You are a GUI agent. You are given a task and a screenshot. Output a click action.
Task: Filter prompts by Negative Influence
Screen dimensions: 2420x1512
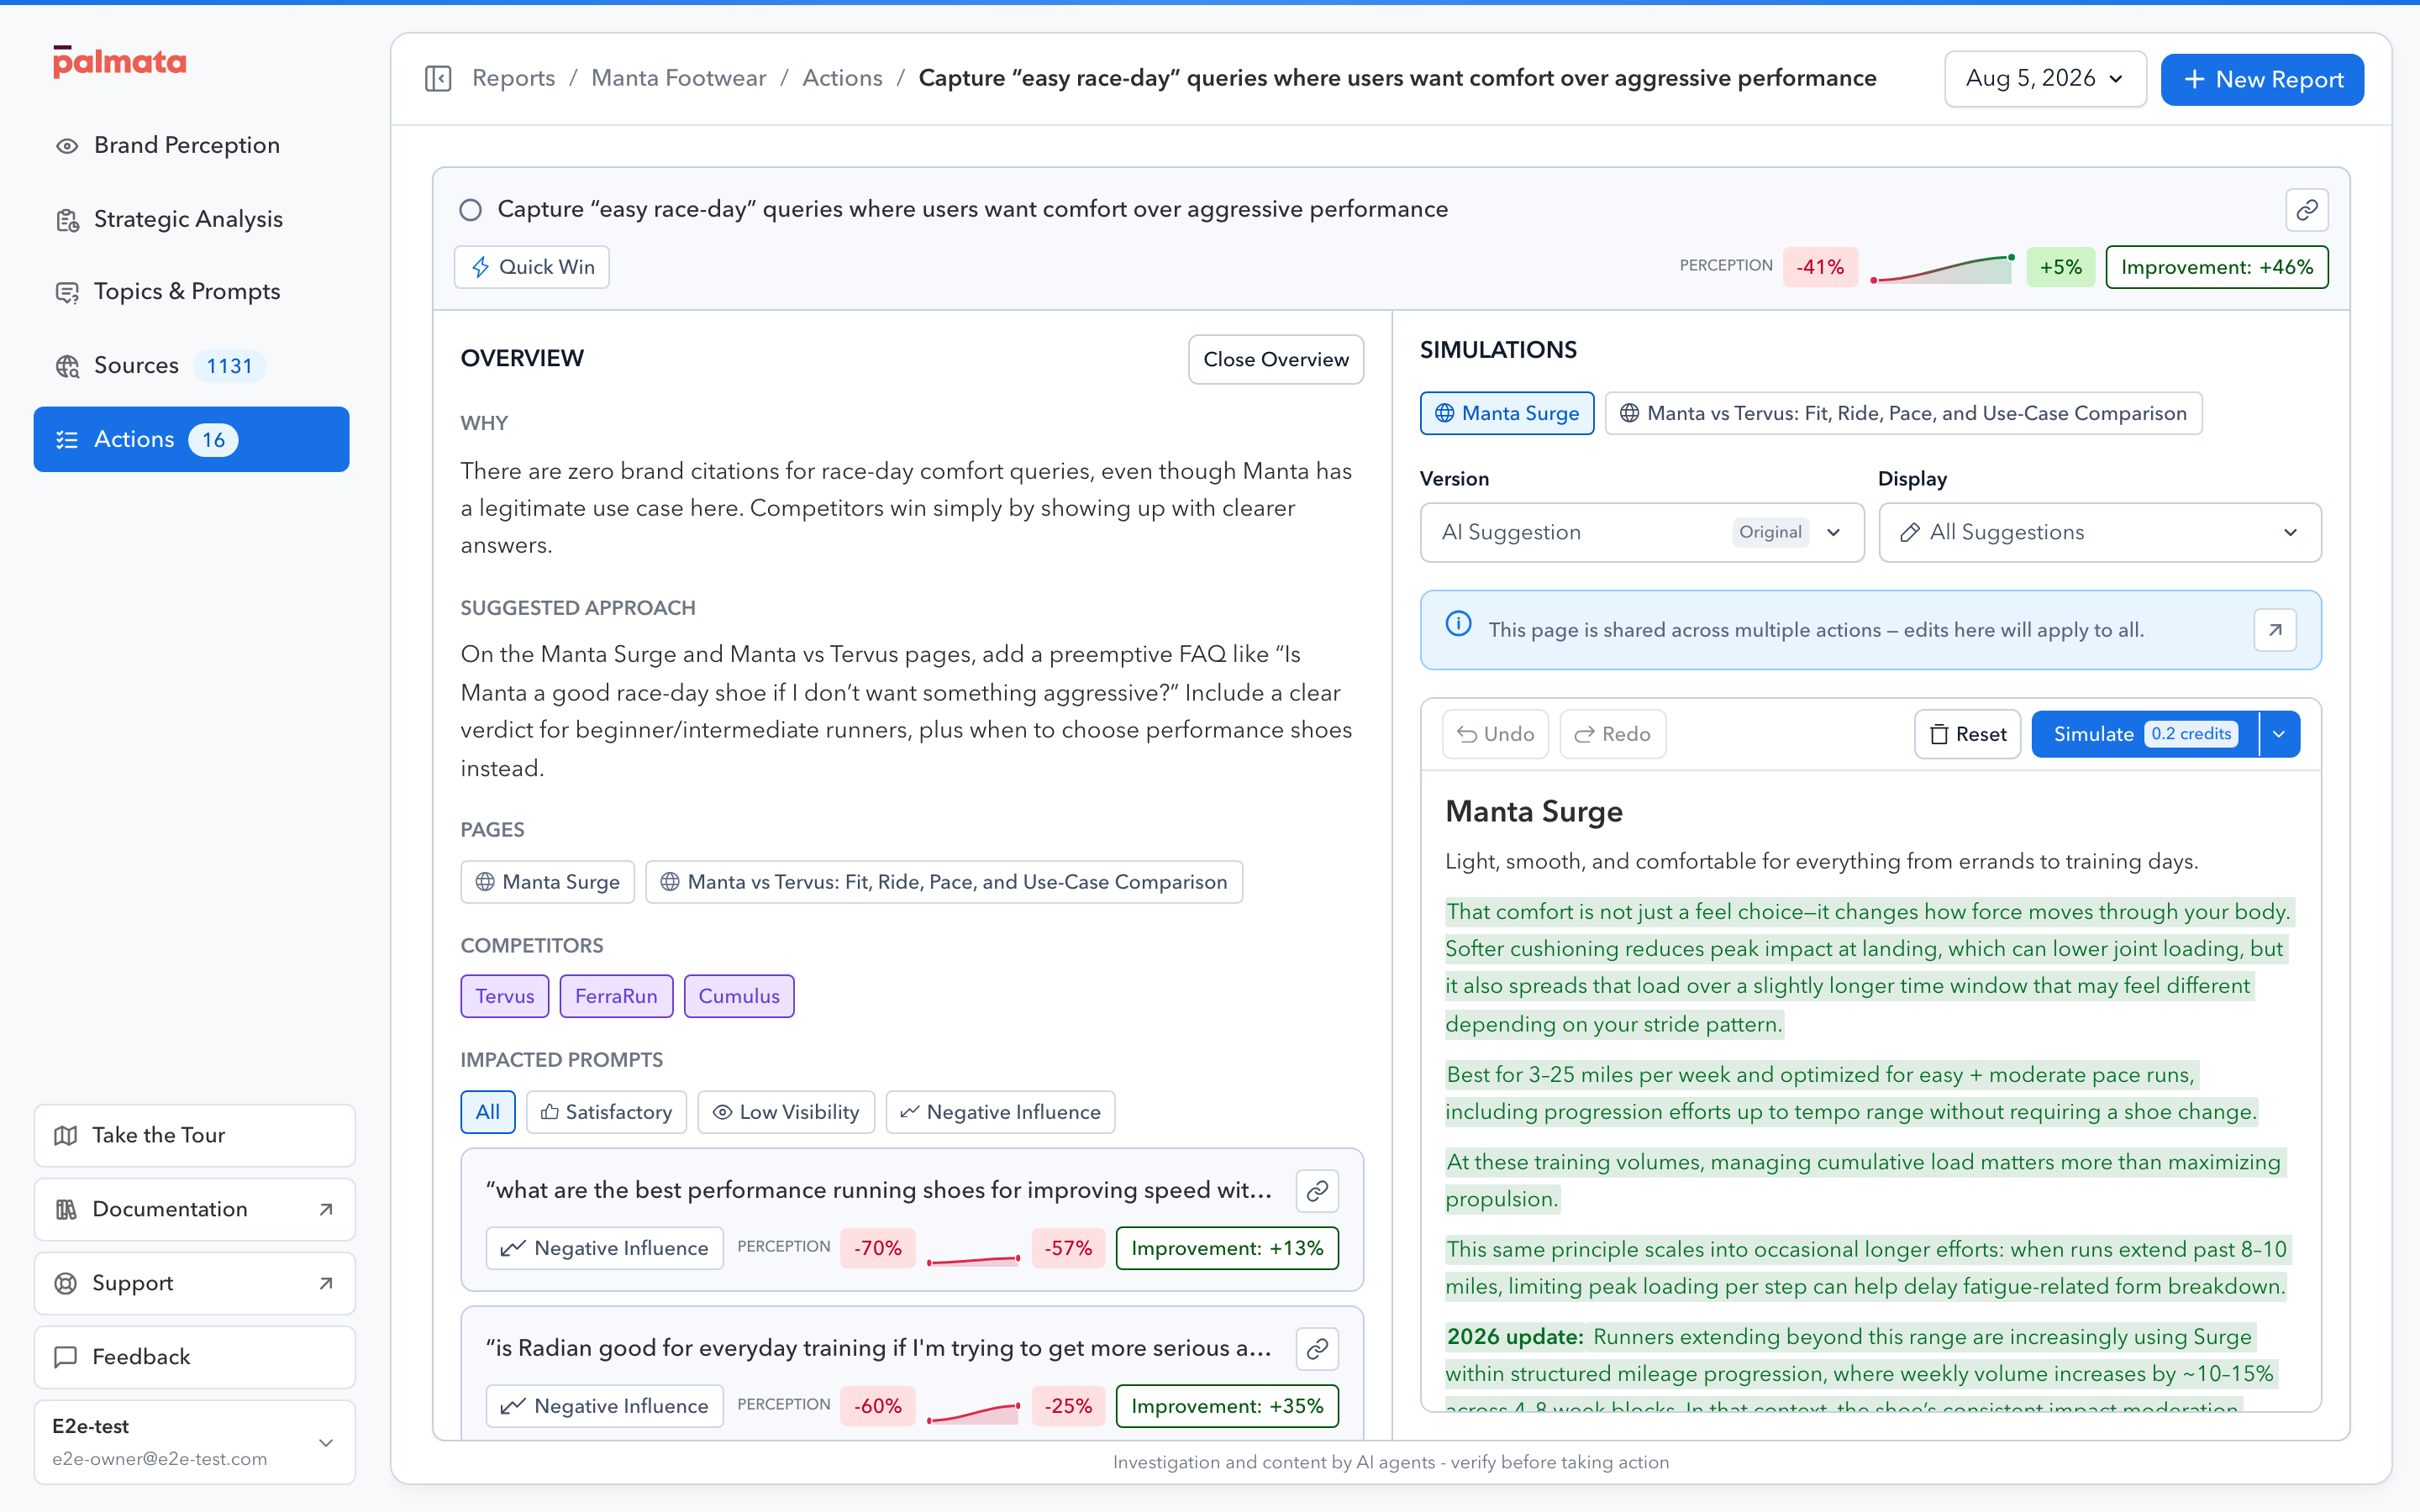click(999, 1112)
